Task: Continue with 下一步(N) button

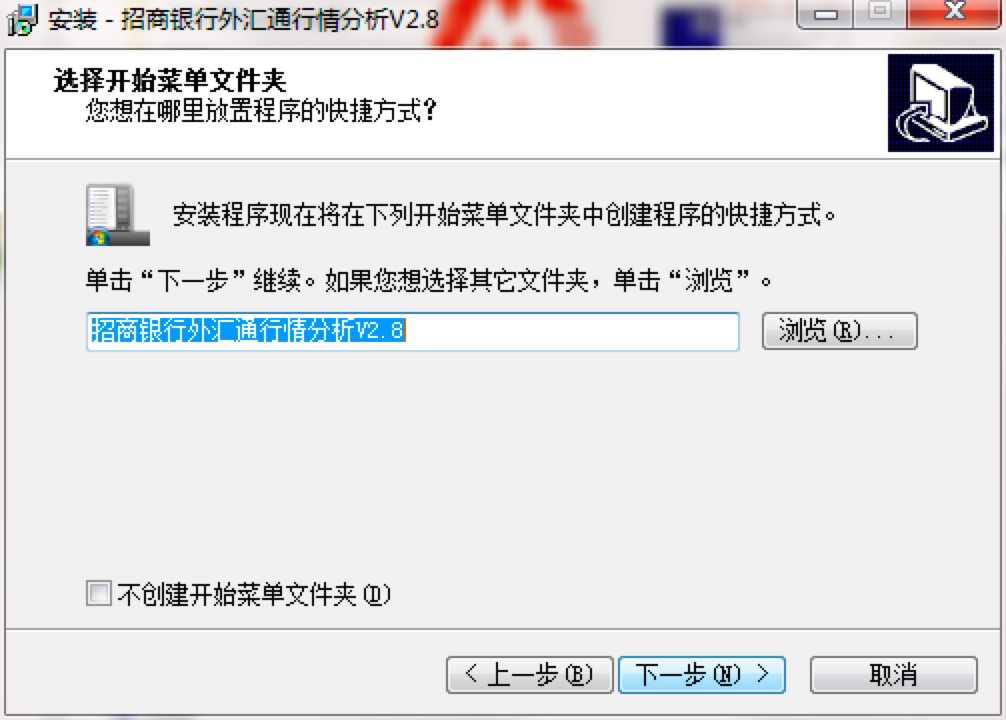Action: point(702,674)
